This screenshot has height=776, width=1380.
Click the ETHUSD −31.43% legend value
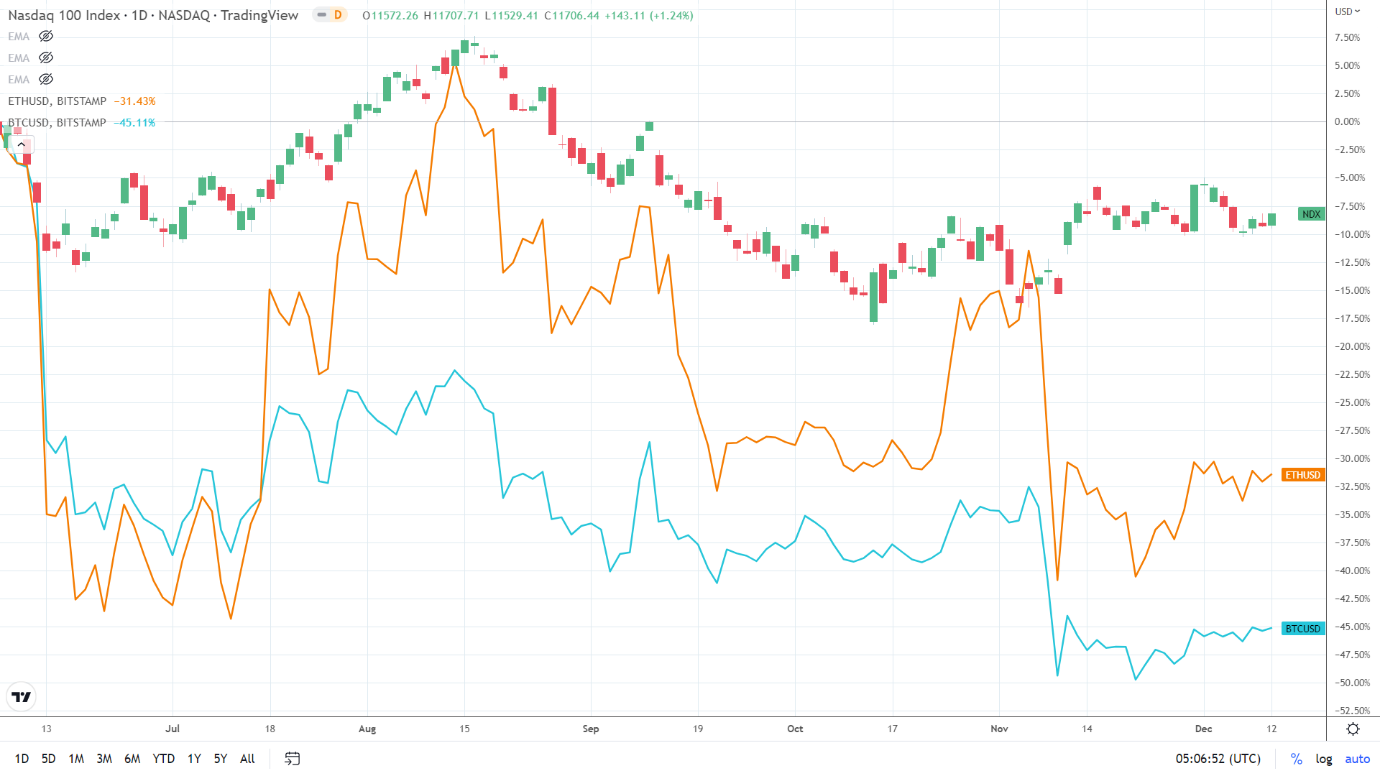point(134,101)
